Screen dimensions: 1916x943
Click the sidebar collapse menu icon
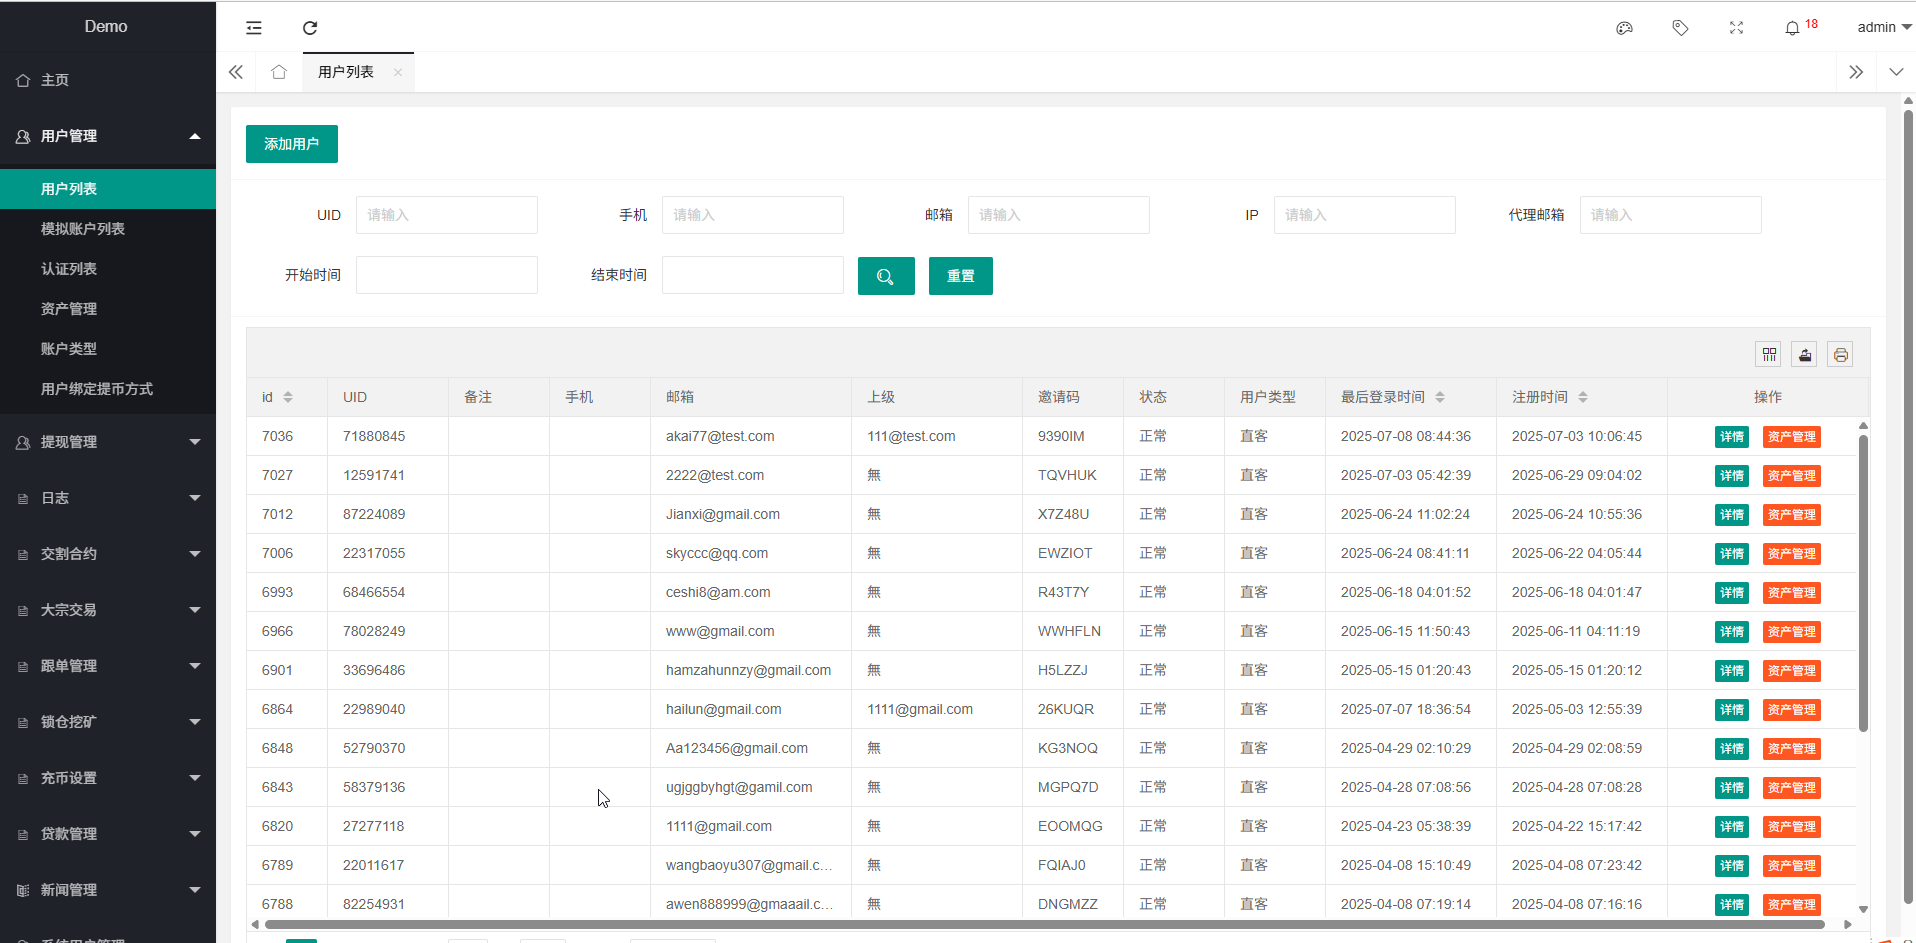coord(254,28)
